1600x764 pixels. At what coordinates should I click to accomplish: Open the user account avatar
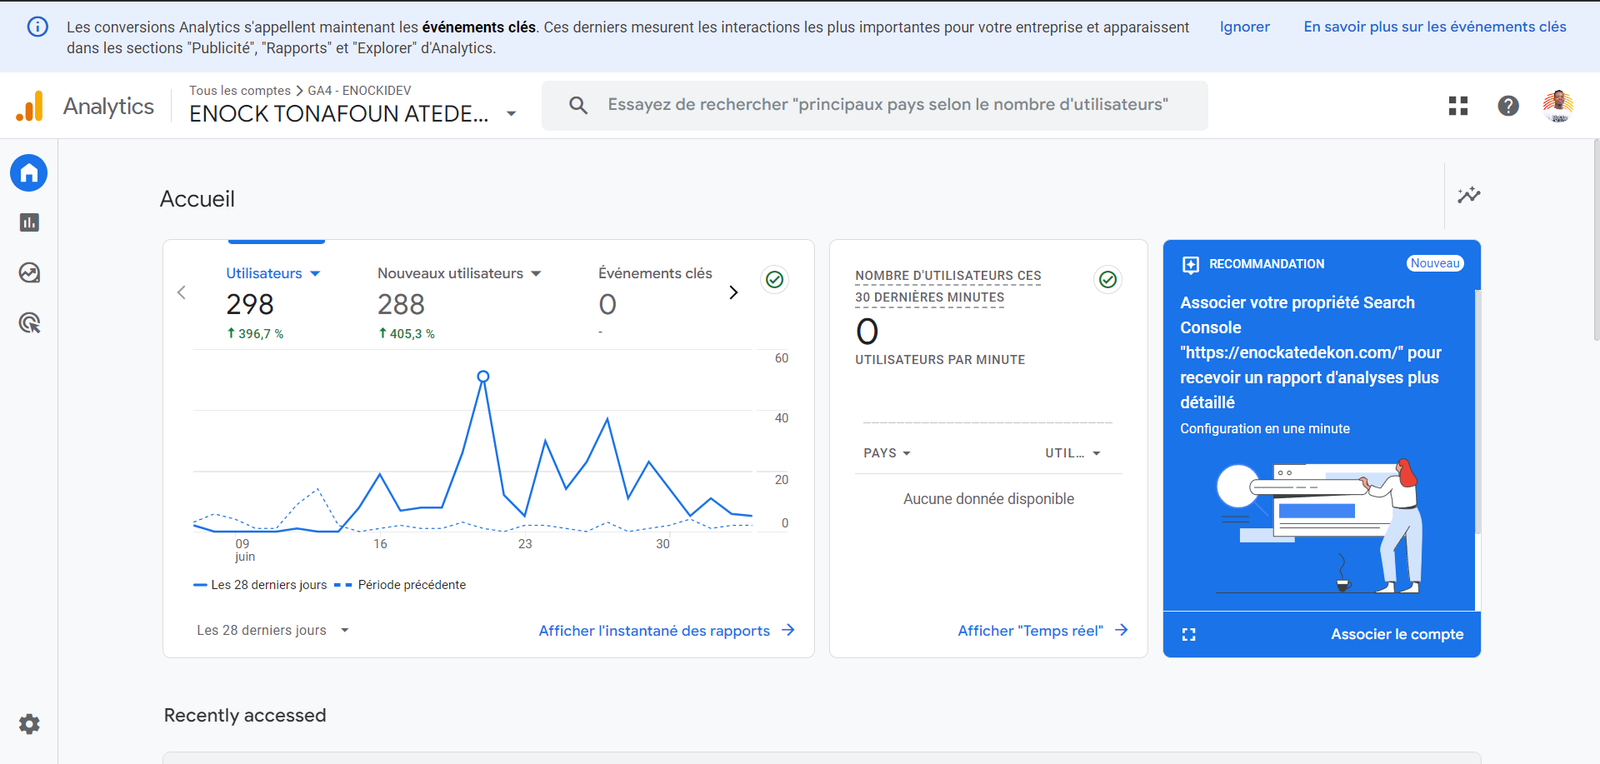coord(1558,105)
